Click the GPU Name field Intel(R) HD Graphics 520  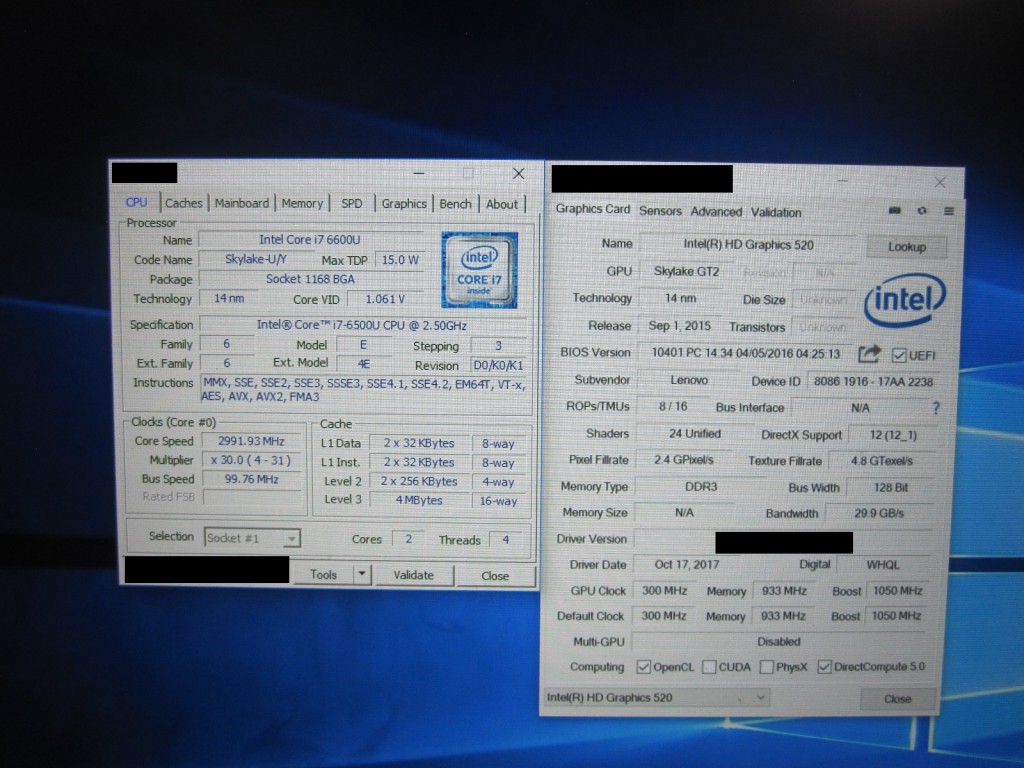(x=748, y=245)
